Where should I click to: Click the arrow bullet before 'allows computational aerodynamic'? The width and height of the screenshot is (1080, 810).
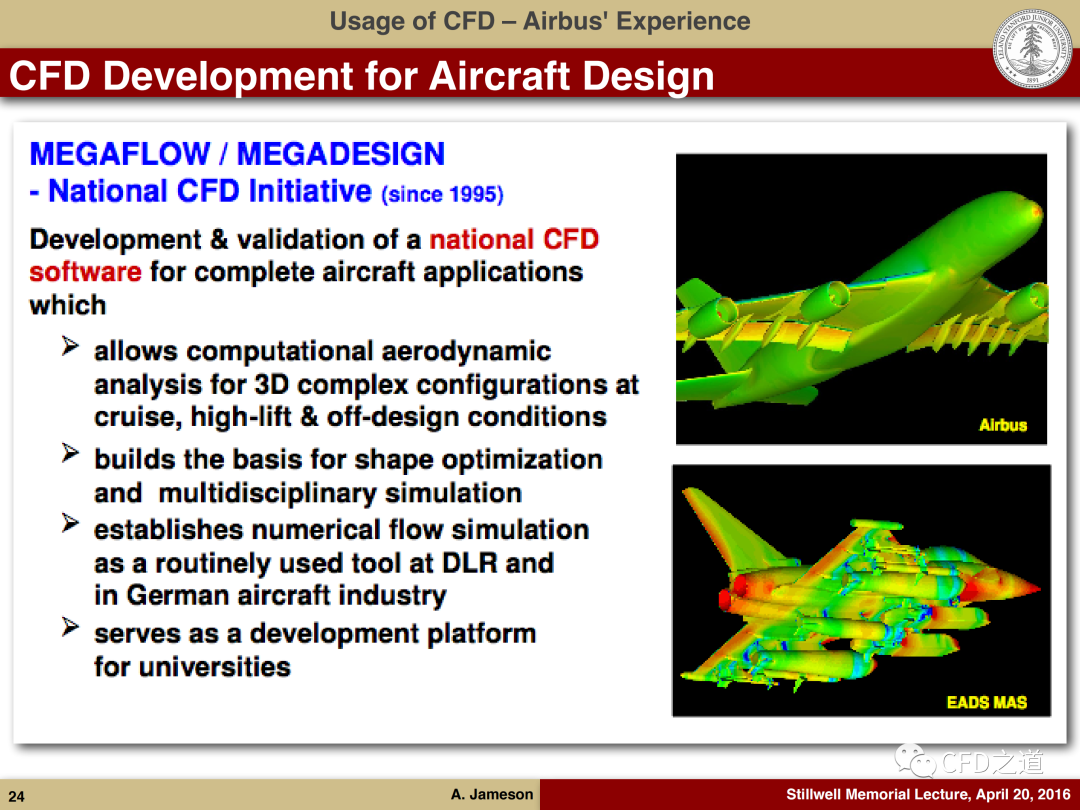pos(70,348)
